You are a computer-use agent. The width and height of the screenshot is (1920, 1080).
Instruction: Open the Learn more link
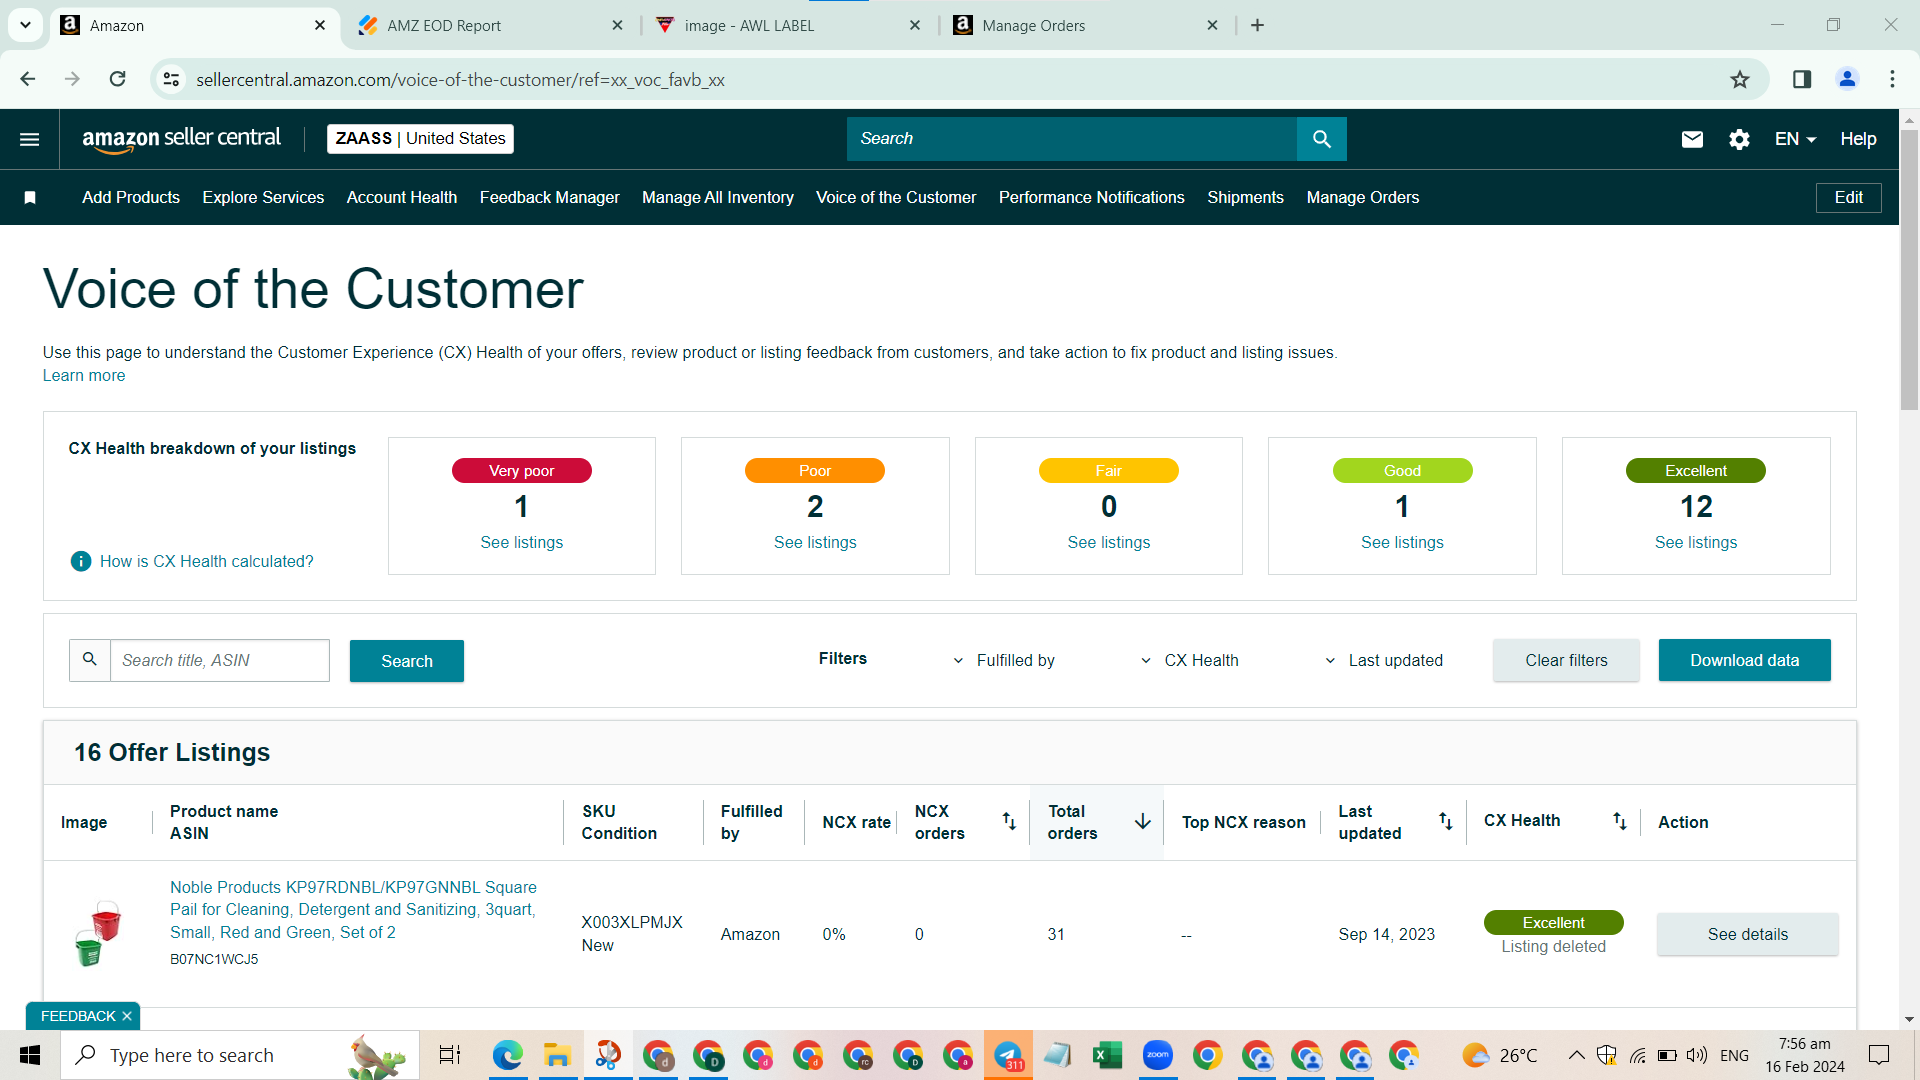coord(84,376)
